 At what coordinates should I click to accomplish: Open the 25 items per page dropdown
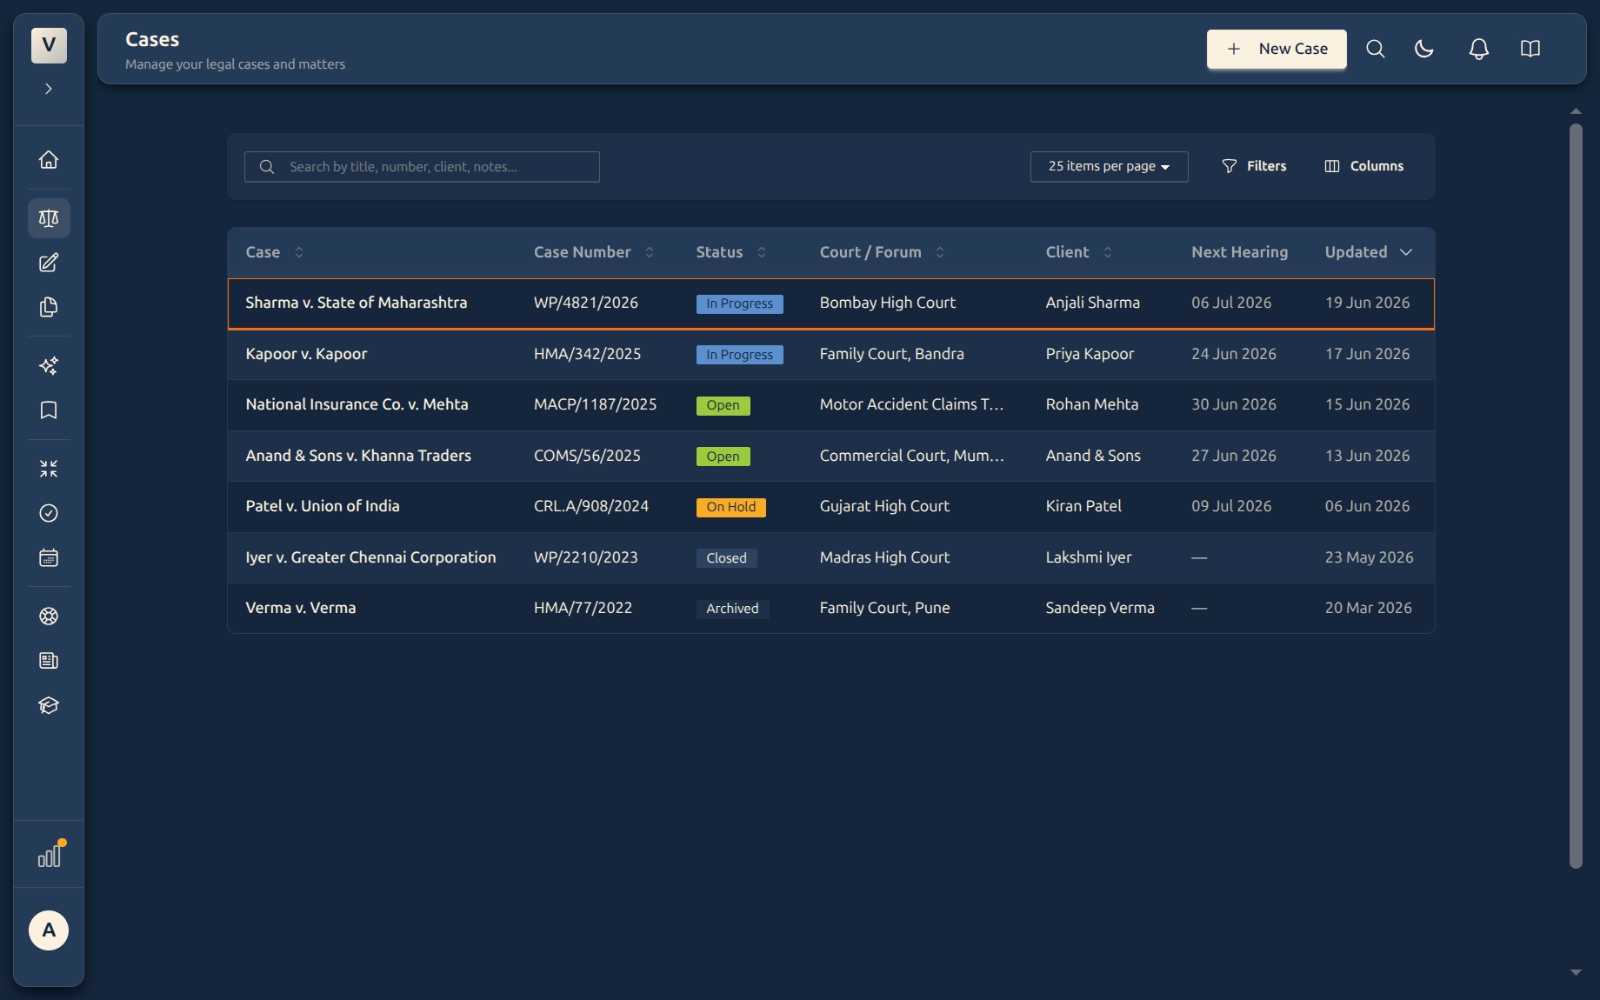(x=1109, y=166)
